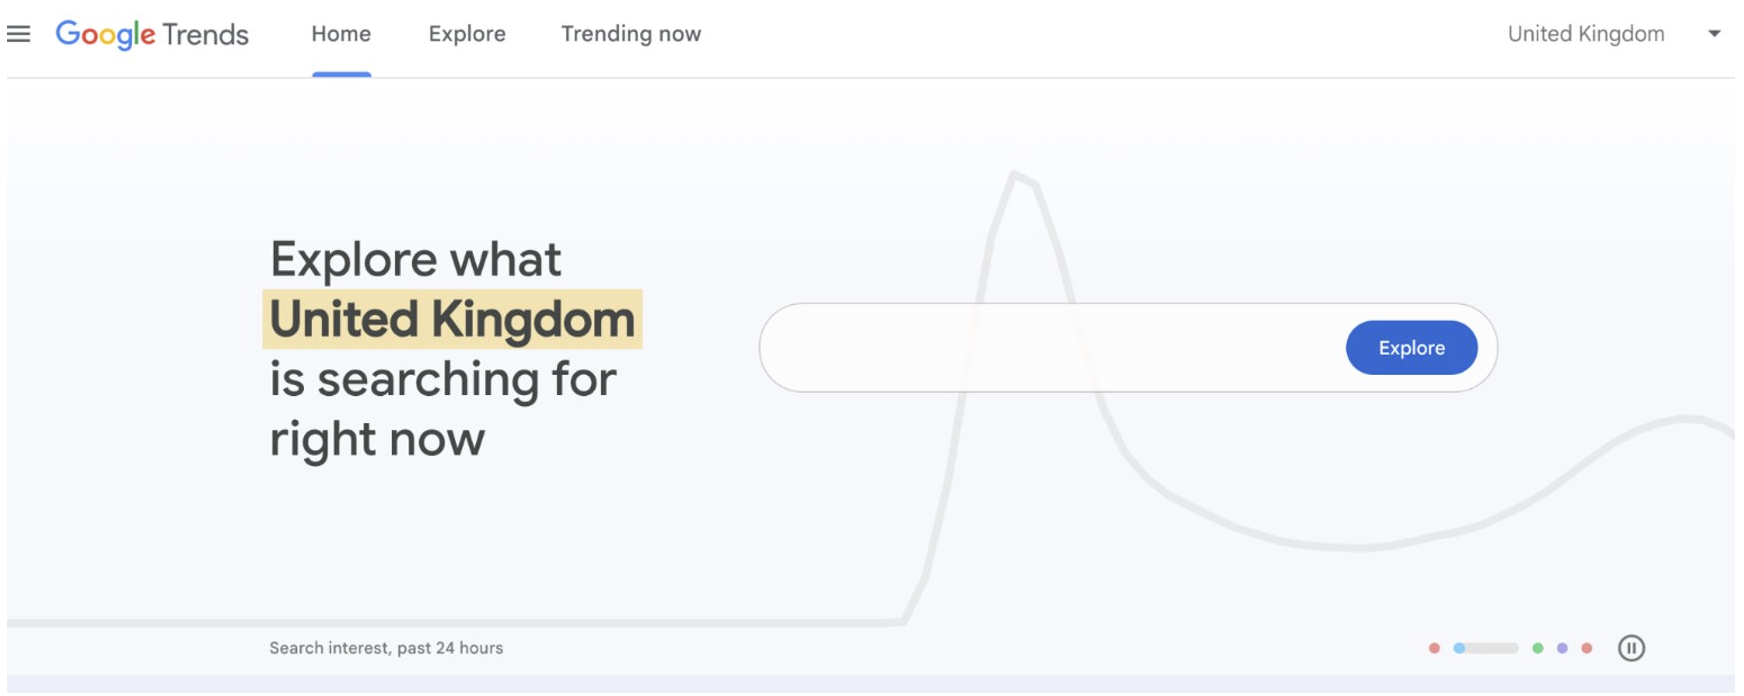Focus the search terms input field
The image size is (1744, 696).
pyautogui.click(x=1050, y=348)
